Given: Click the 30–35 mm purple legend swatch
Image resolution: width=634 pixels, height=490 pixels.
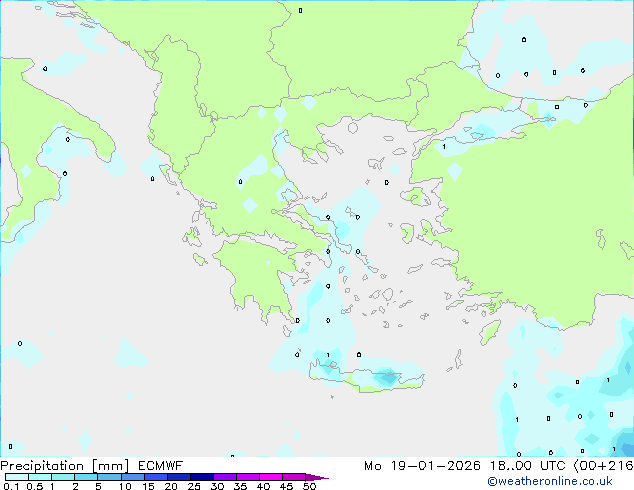Looking at the screenshot, I should coord(225,477).
